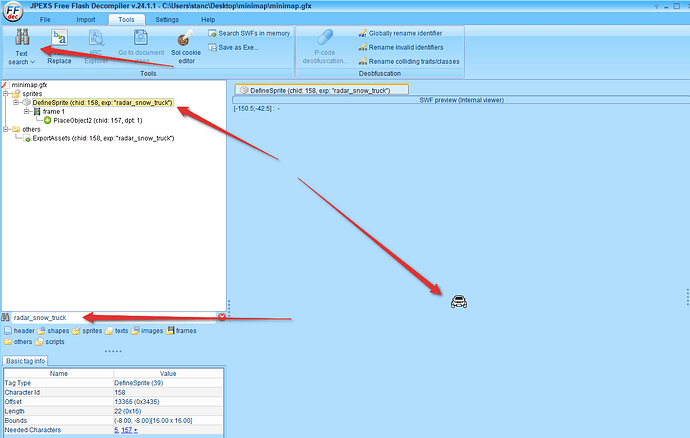Image resolution: width=690 pixels, height=438 pixels.
Task: Open the Text search tool
Action: [22, 48]
